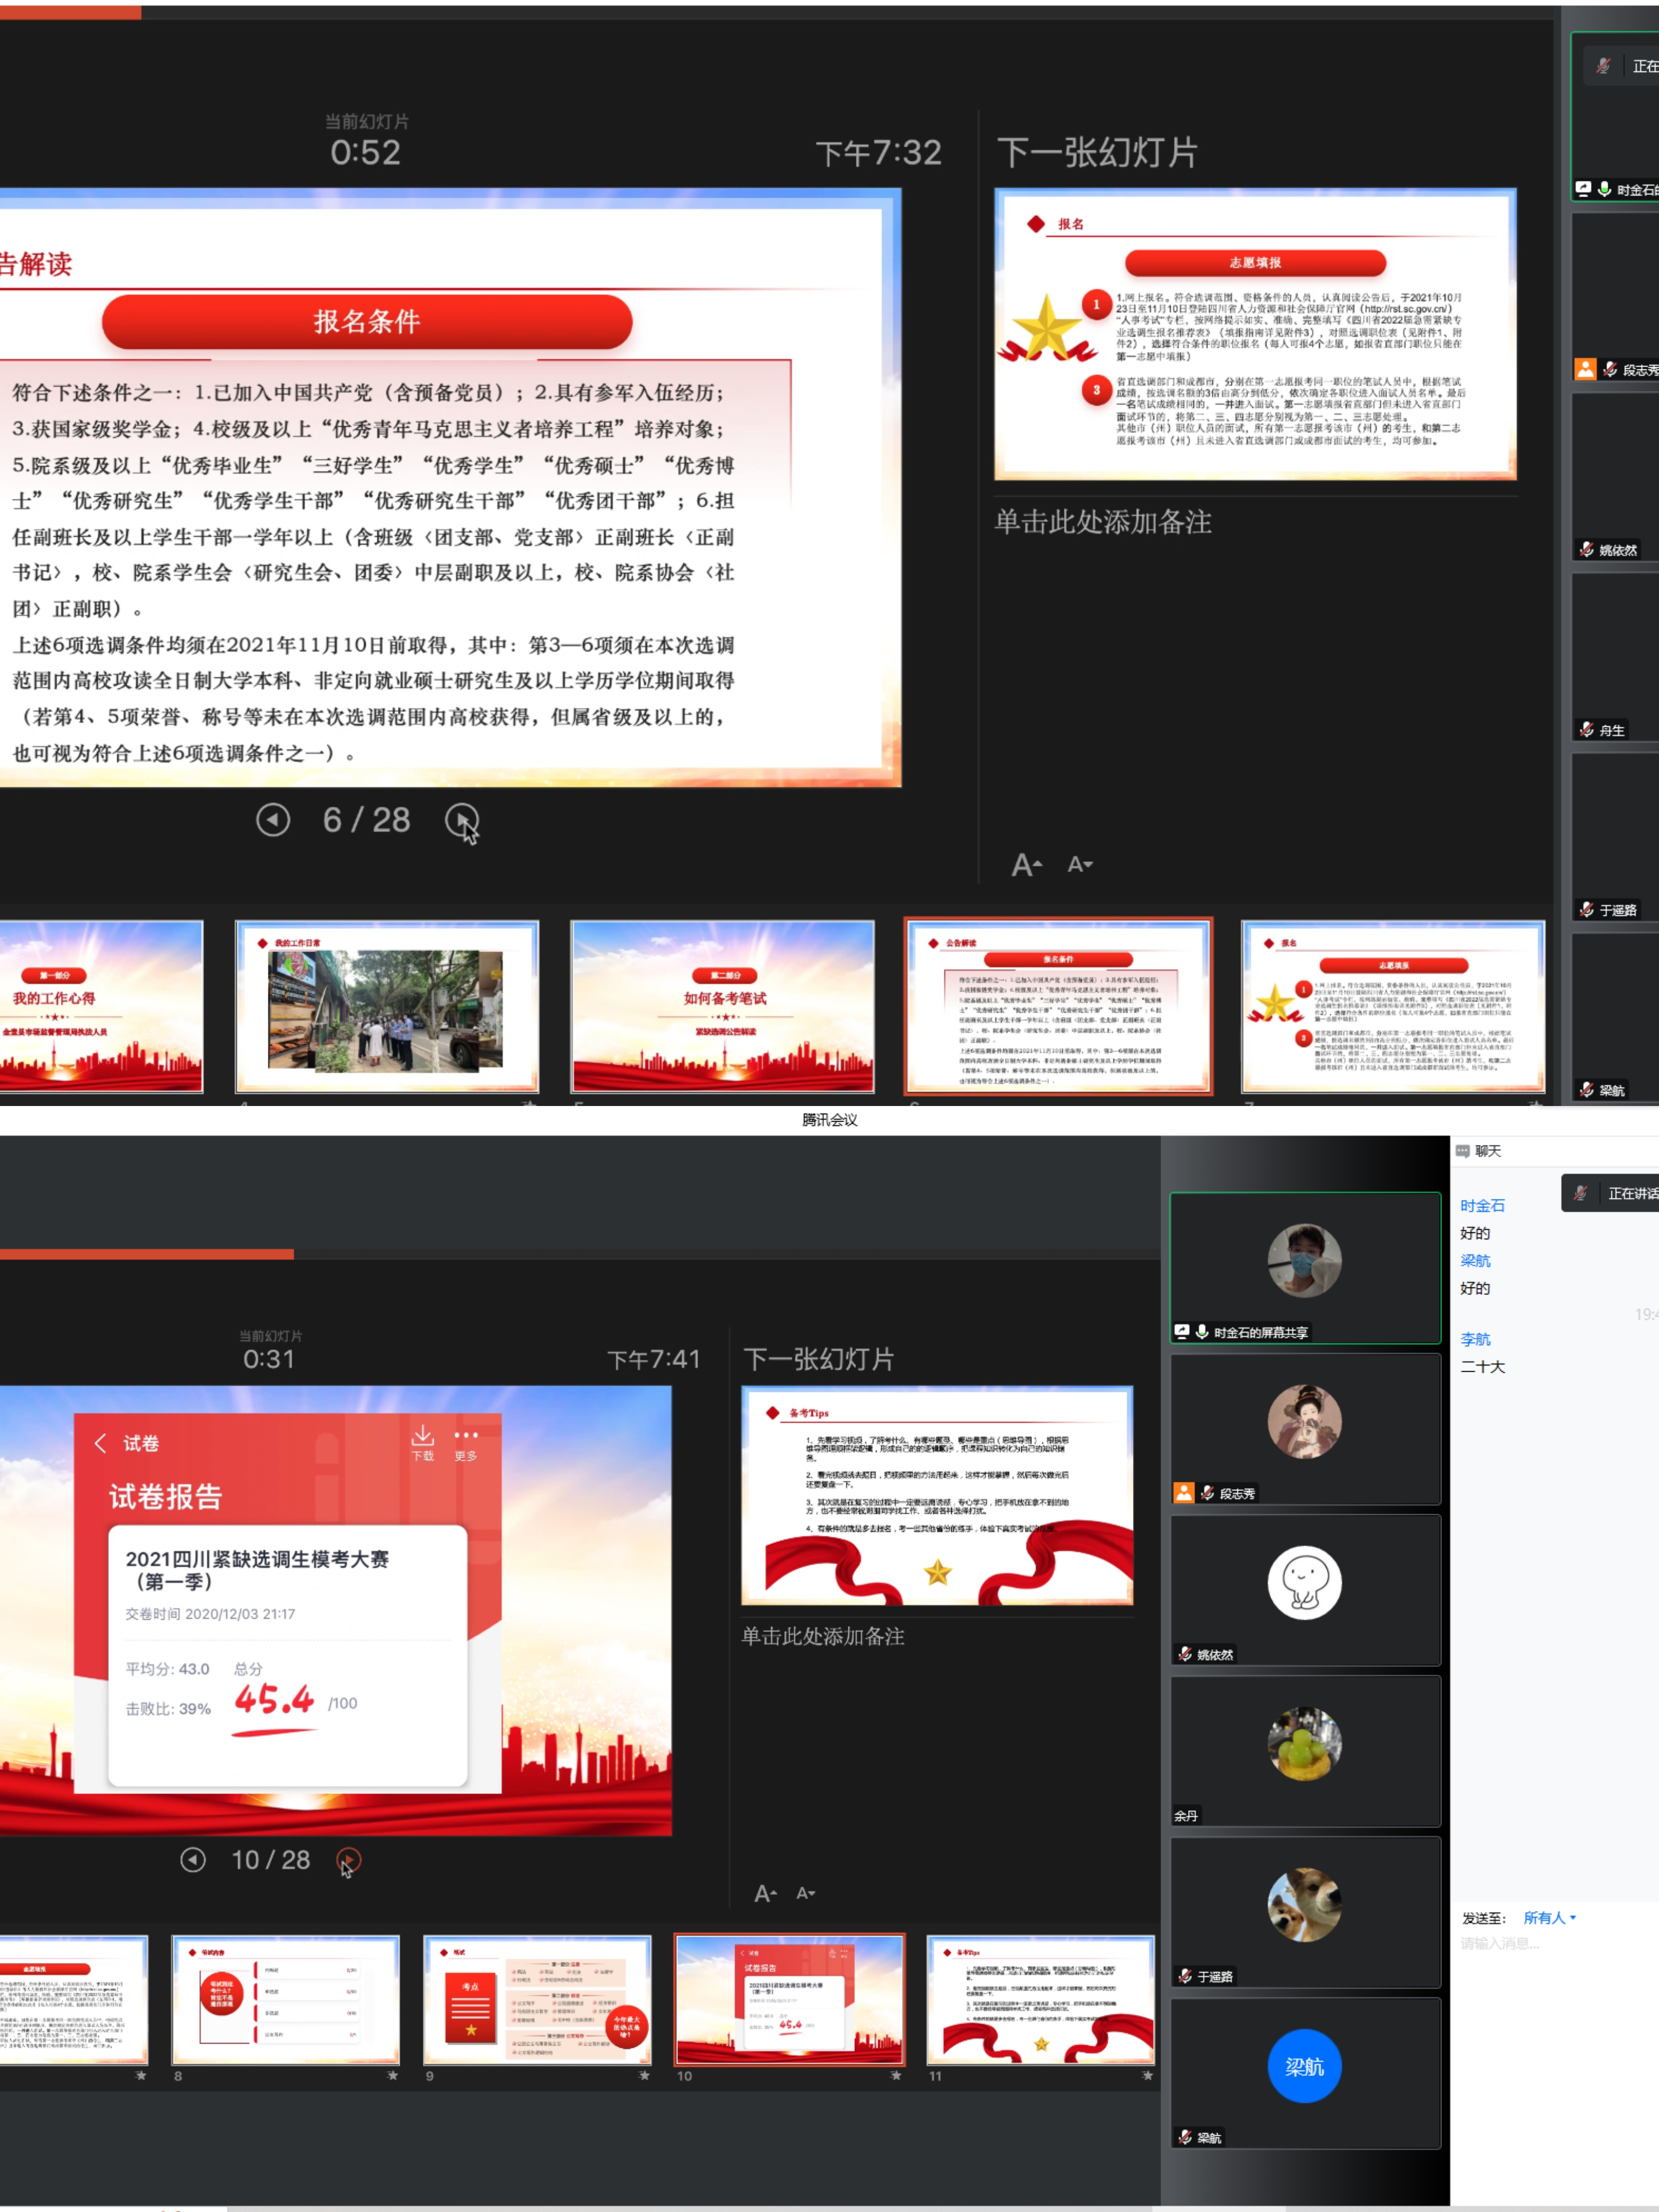The image size is (1659, 2212).
Task: Go back from slide 10/28
Action: (193, 1859)
